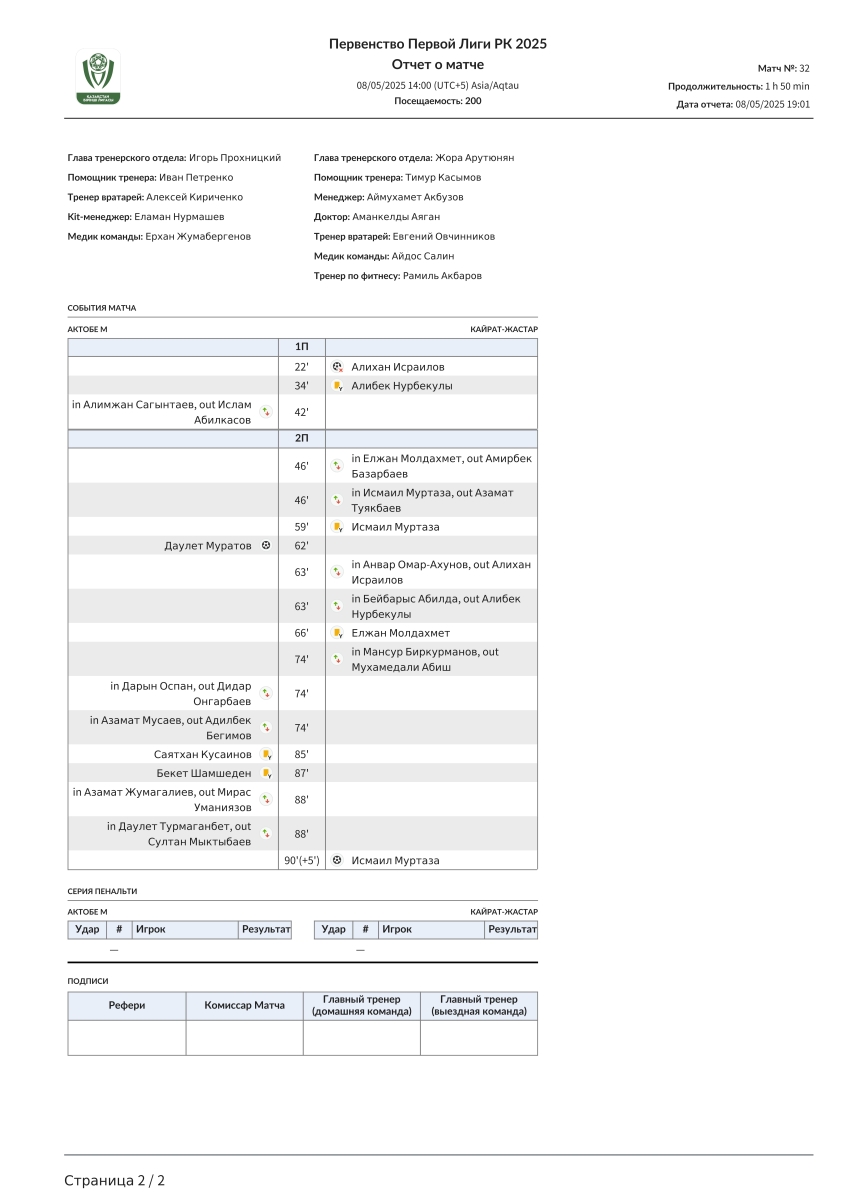Click the signature box under Комиссар Матча
The height and width of the screenshot is (1200, 848).
[x=244, y=1037]
